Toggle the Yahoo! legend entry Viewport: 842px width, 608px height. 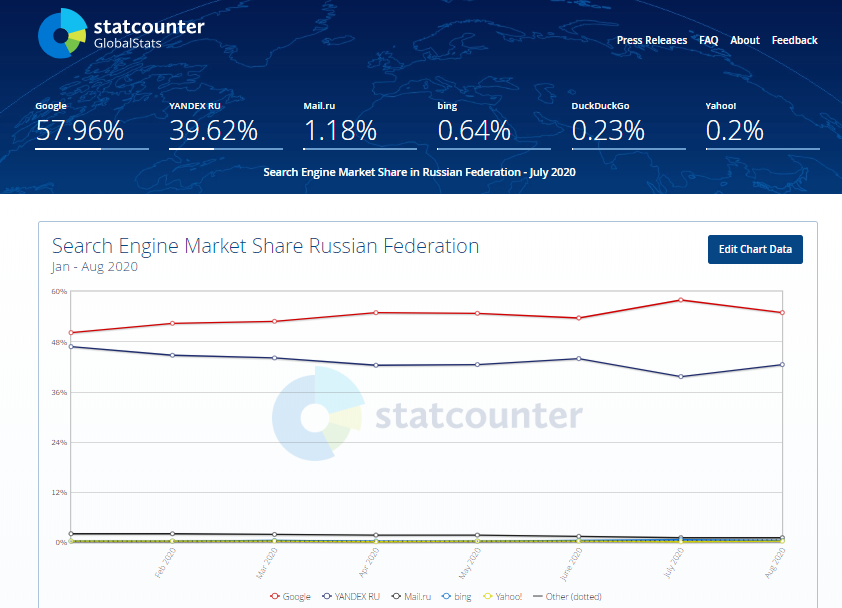pos(502,596)
